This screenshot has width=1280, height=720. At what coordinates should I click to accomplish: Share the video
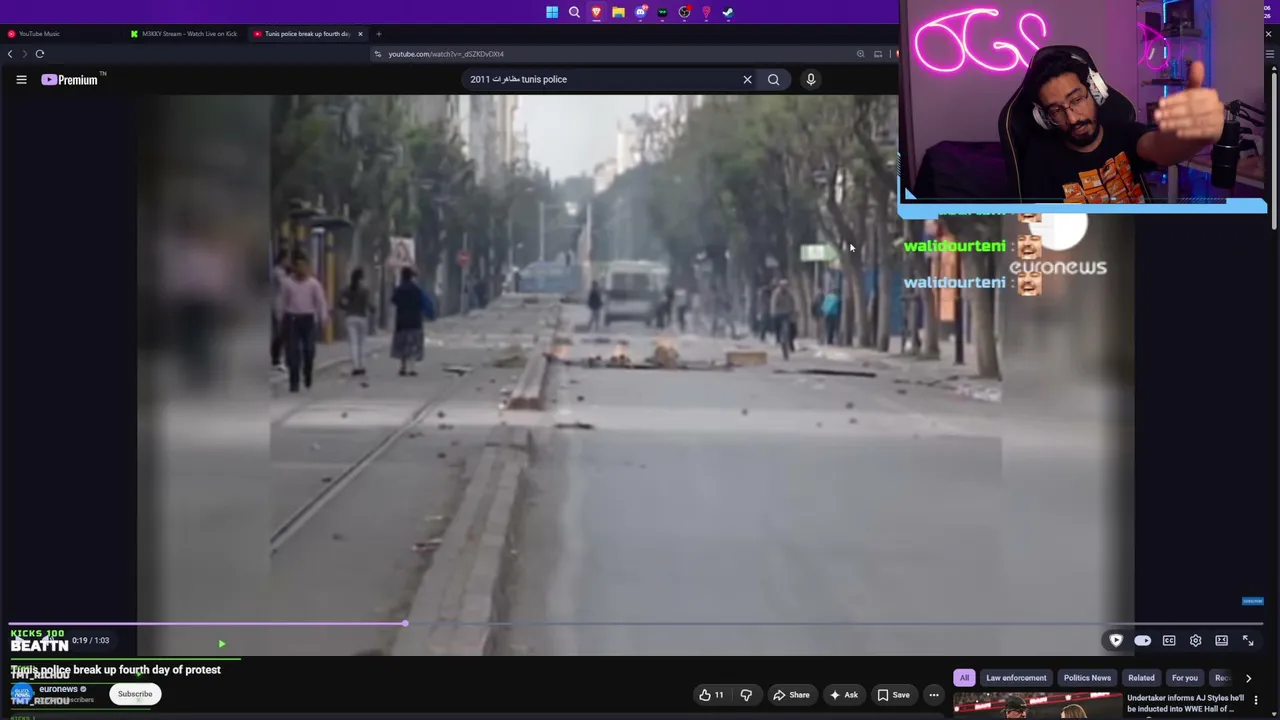[792, 695]
